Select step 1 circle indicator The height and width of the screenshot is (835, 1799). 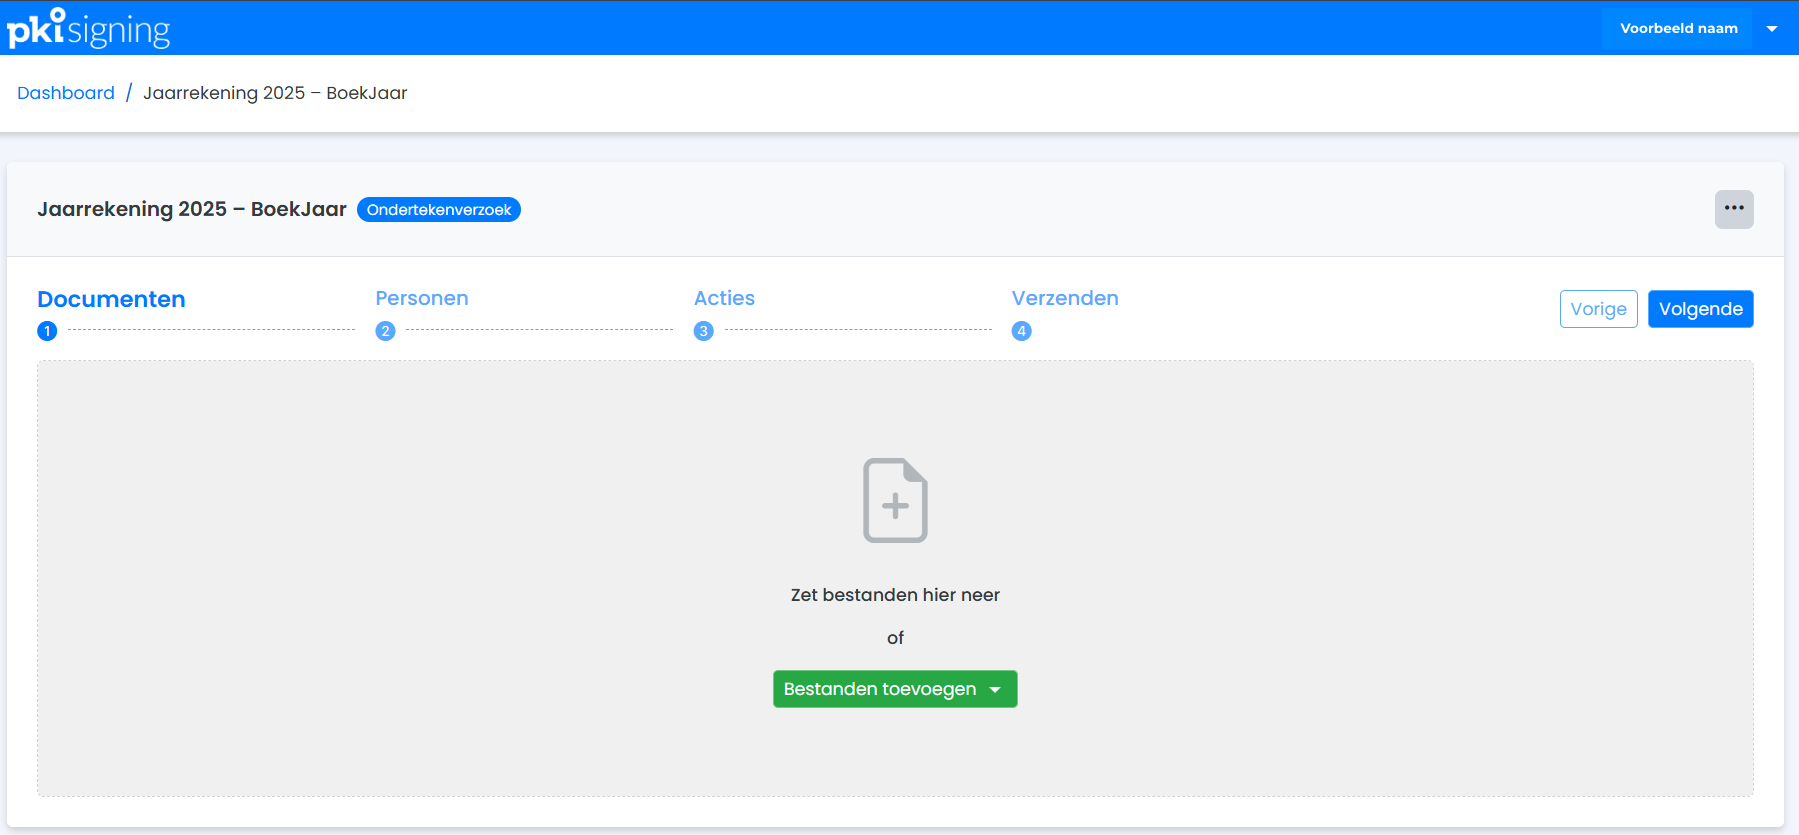[47, 331]
